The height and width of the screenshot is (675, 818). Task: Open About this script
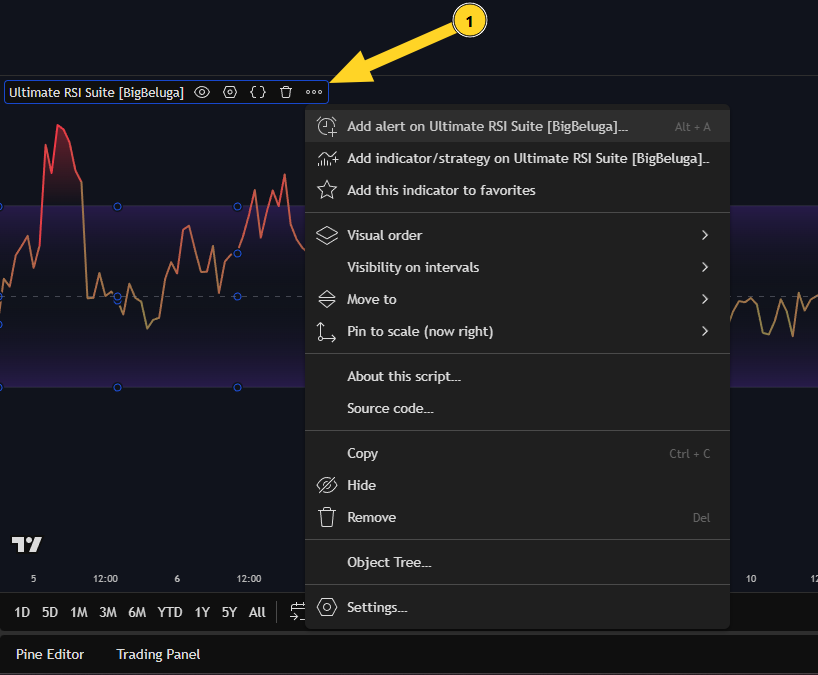[x=403, y=376]
